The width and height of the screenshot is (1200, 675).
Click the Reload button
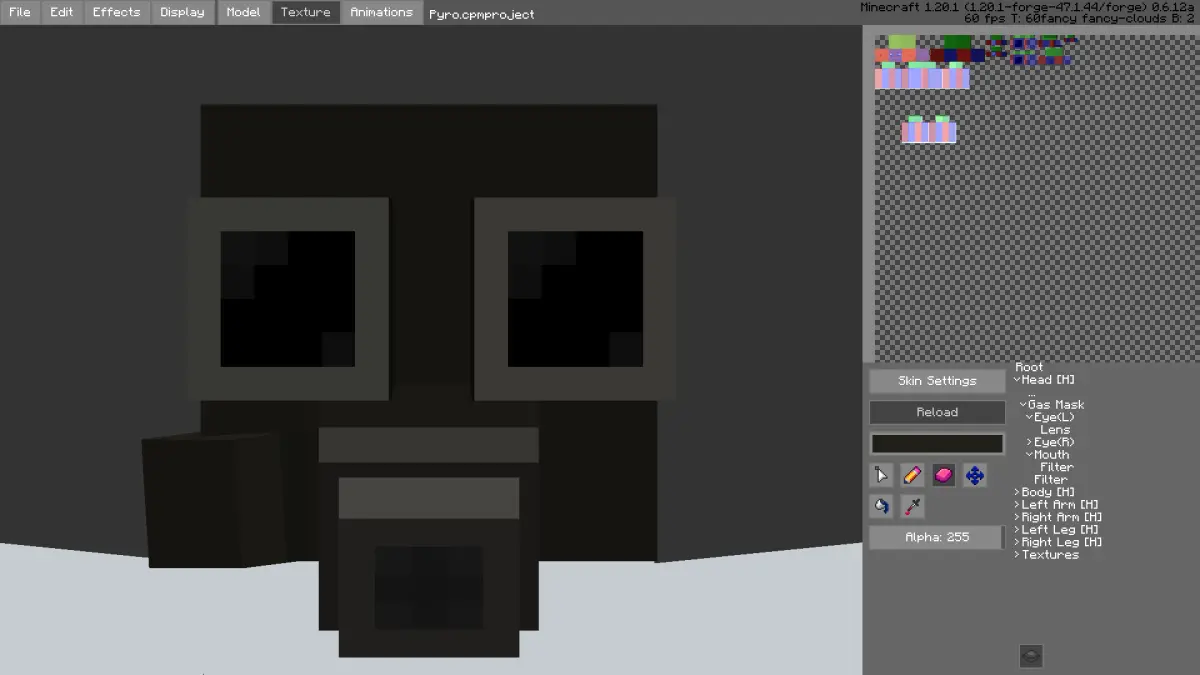(937, 412)
